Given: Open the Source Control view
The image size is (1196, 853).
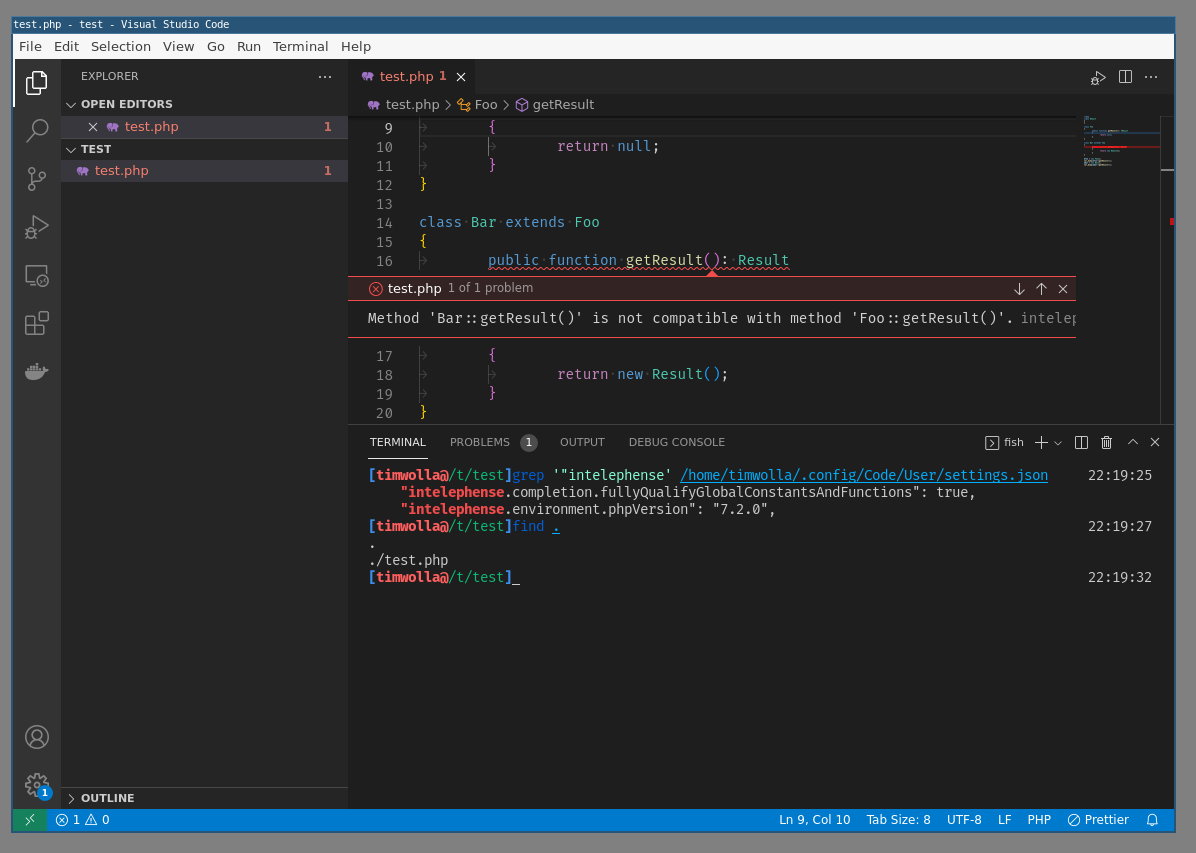Looking at the screenshot, I should [x=36, y=178].
